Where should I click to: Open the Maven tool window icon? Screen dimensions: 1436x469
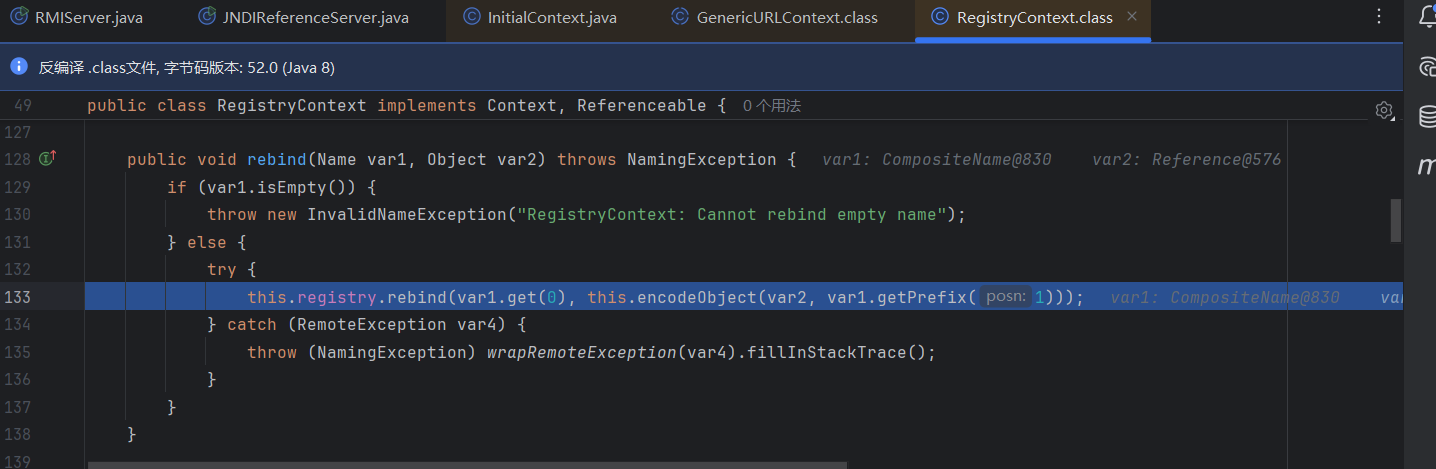click(x=1427, y=166)
